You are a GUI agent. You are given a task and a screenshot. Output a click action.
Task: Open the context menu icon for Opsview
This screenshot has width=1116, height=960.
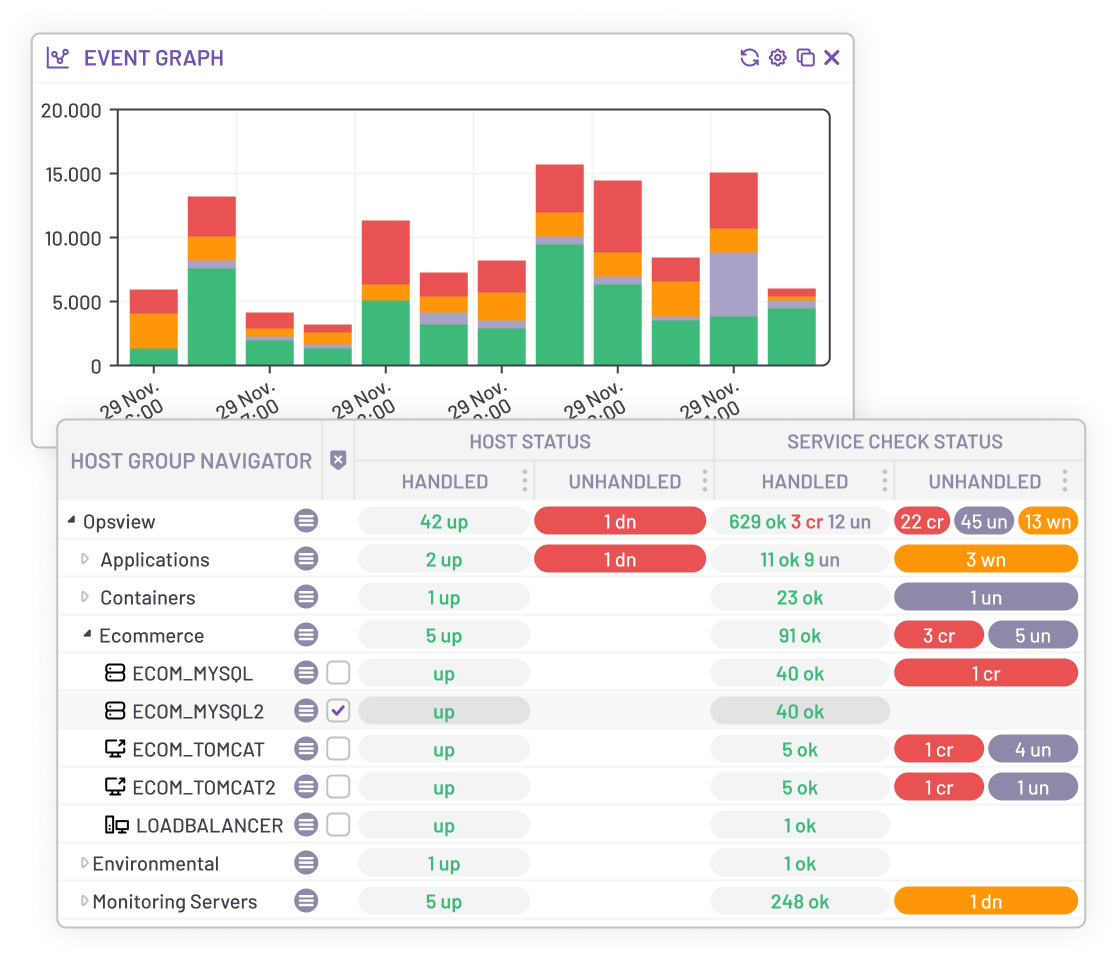[306, 521]
